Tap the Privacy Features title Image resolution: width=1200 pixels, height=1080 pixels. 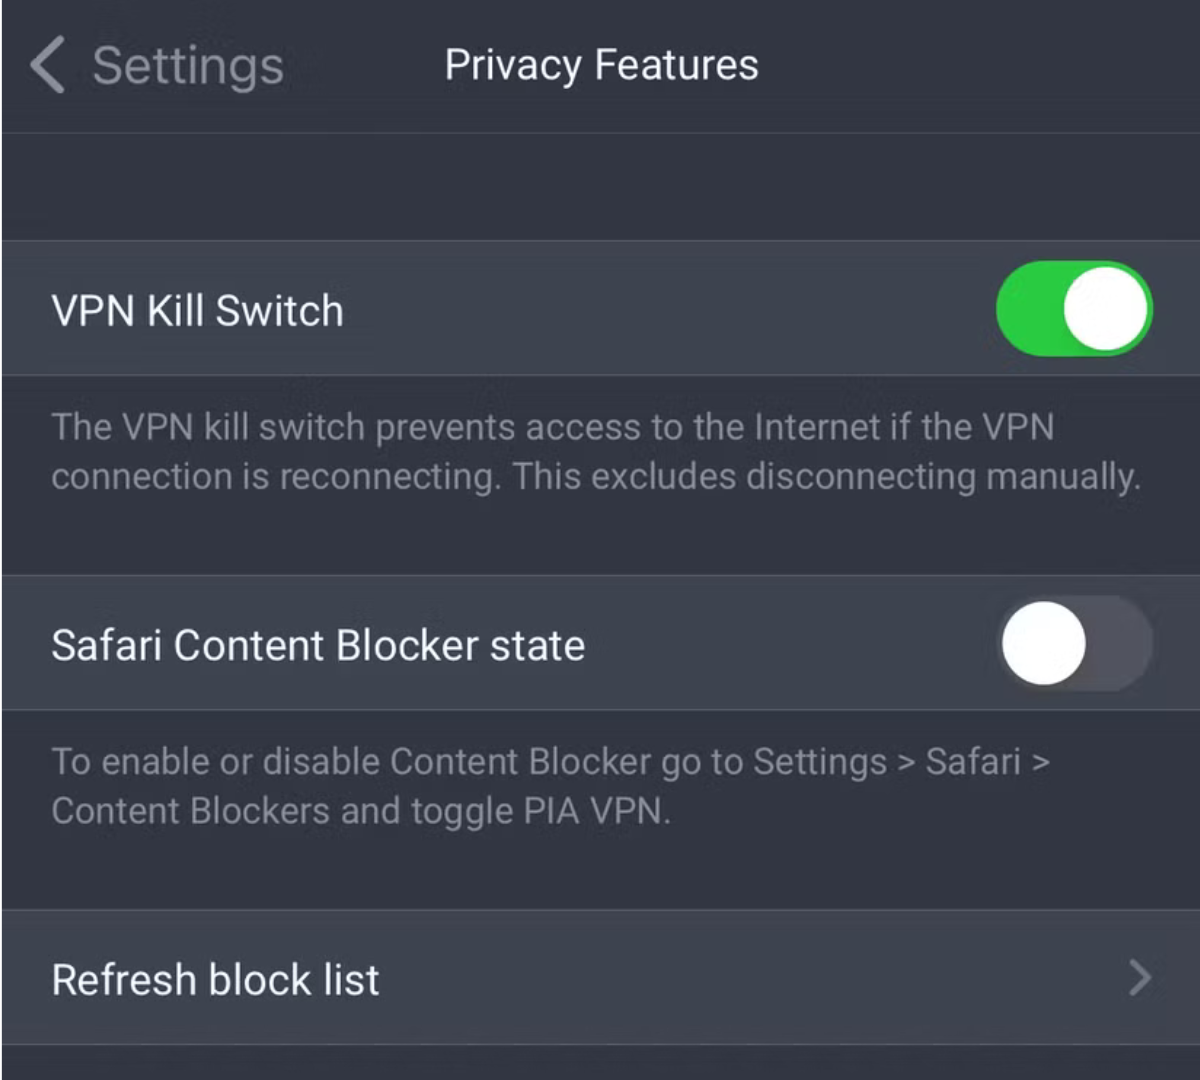(601, 64)
